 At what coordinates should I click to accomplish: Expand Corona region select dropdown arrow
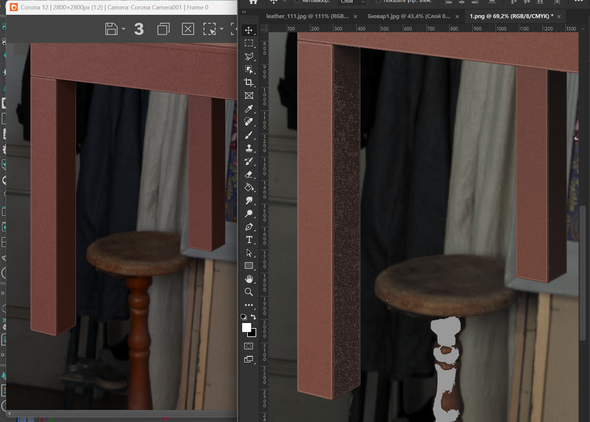[222, 29]
